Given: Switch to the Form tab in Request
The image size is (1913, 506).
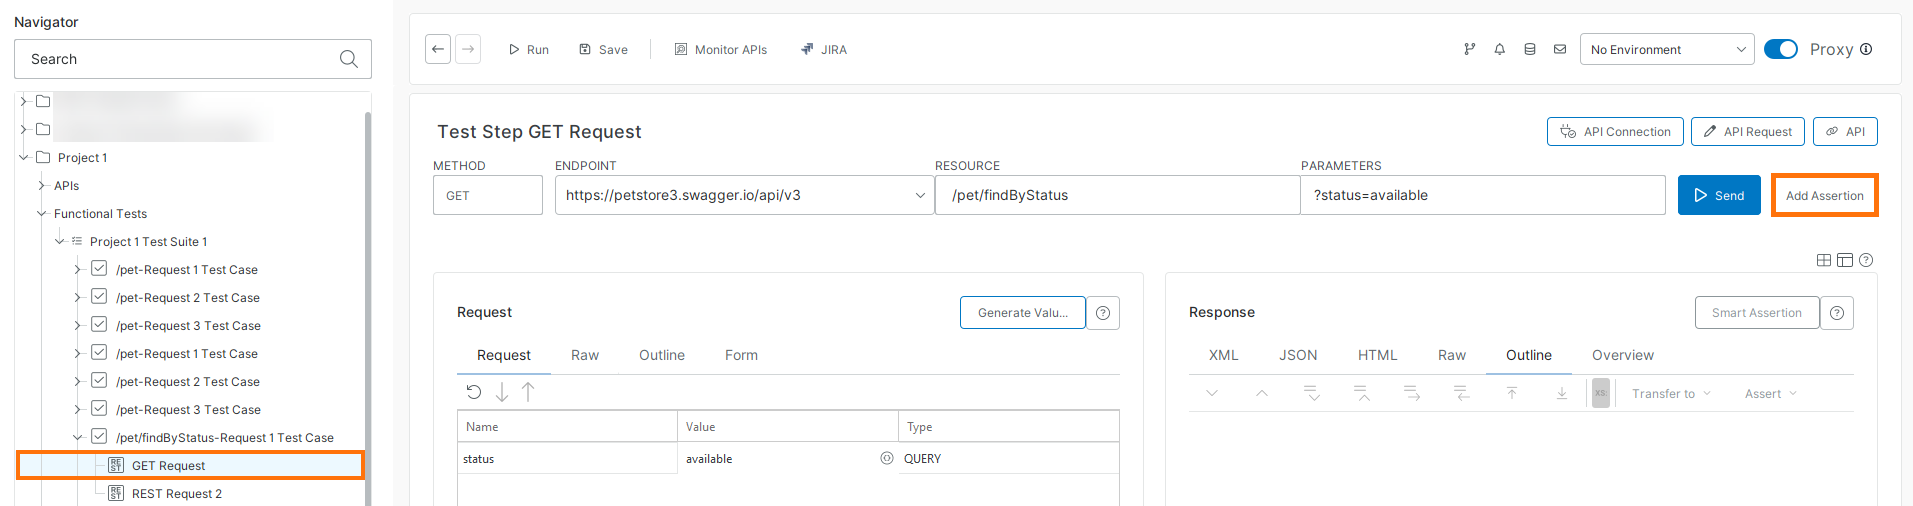Looking at the screenshot, I should click(x=741, y=355).
